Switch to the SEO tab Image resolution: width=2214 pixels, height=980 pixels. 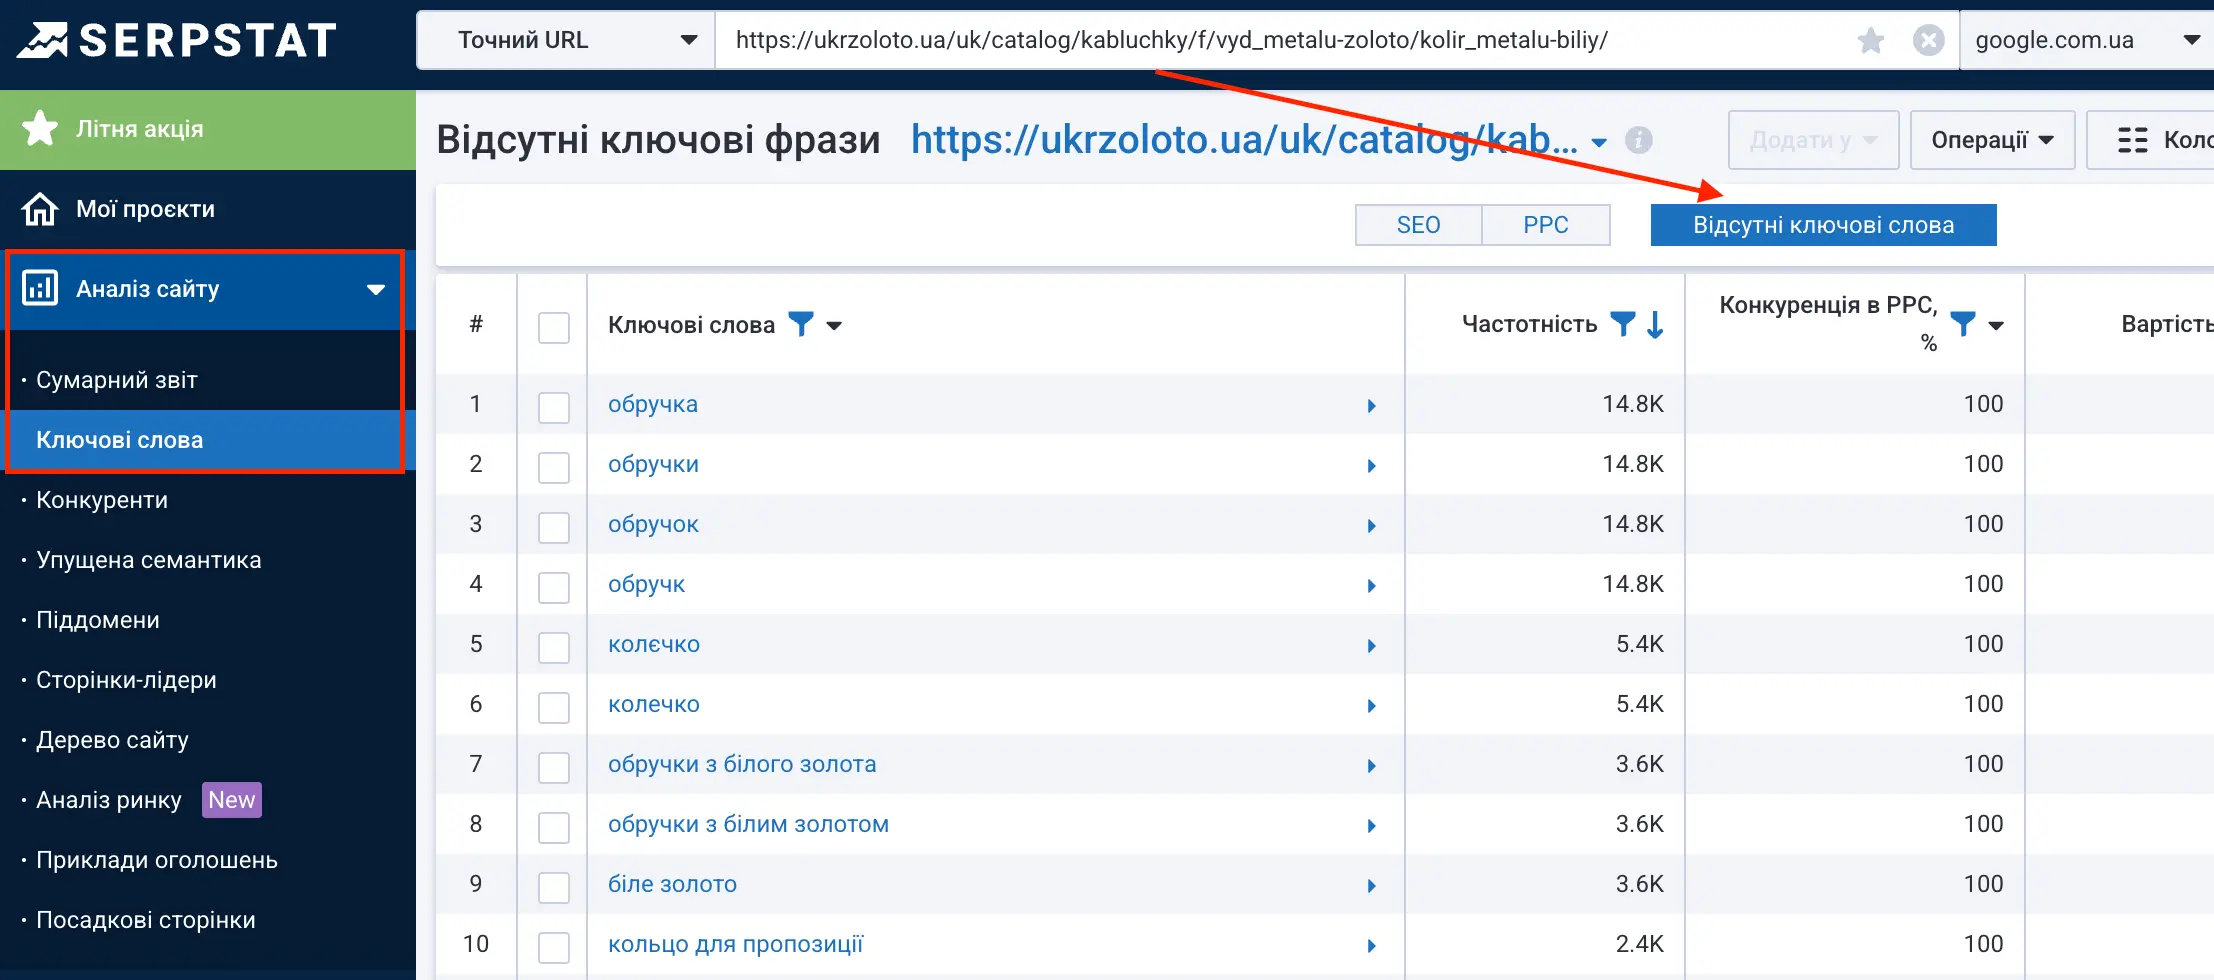[1418, 225]
